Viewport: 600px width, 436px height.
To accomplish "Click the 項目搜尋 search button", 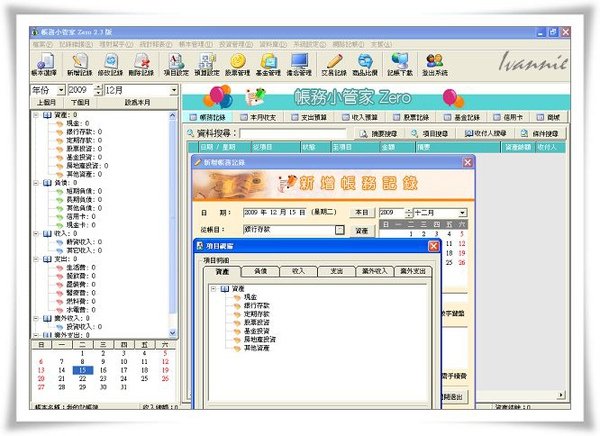I will click(430, 134).
